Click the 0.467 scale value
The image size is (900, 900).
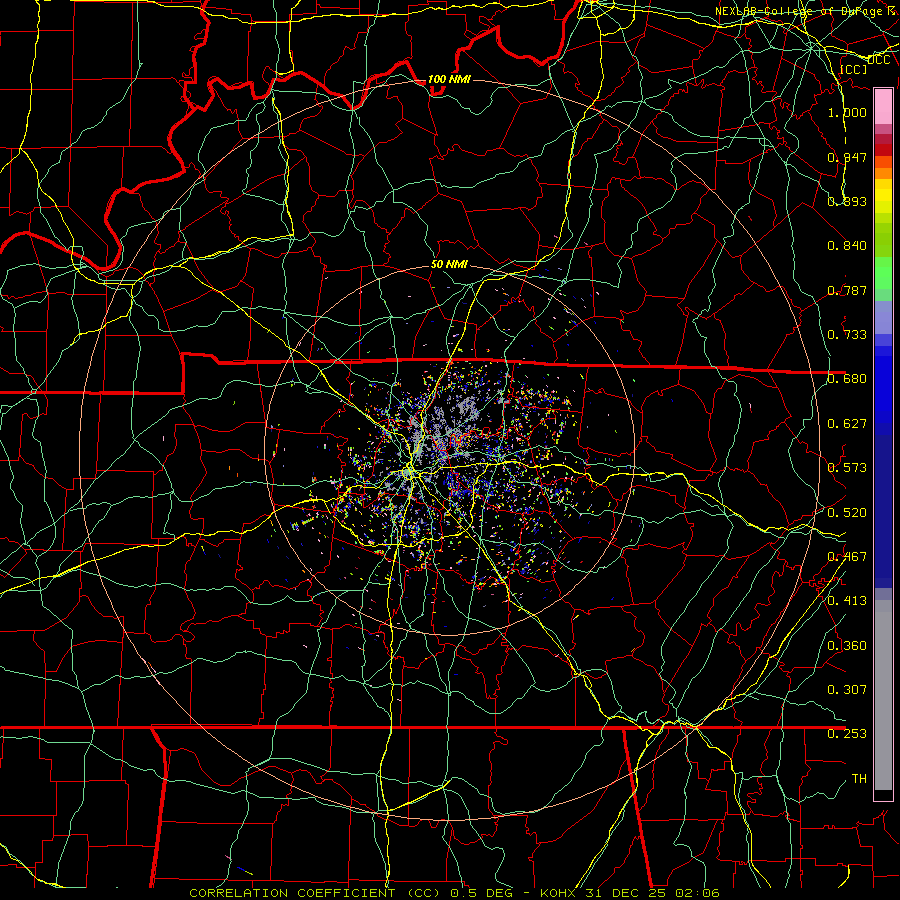point(847,557)
